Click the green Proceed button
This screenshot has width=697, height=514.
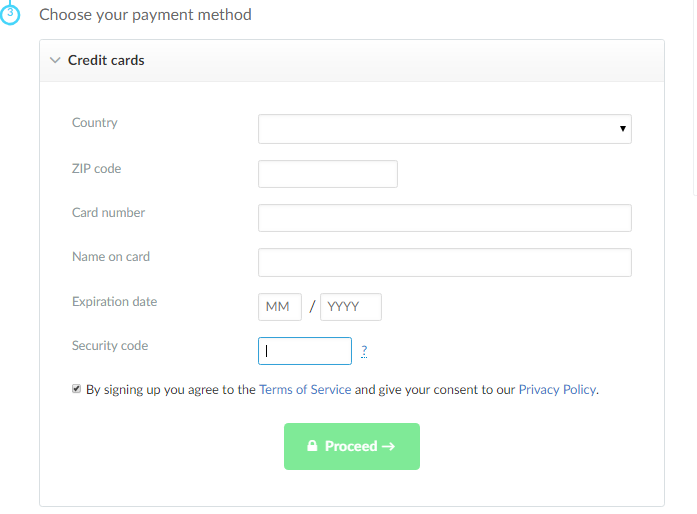pyautogui.click(x=352, y=446)
